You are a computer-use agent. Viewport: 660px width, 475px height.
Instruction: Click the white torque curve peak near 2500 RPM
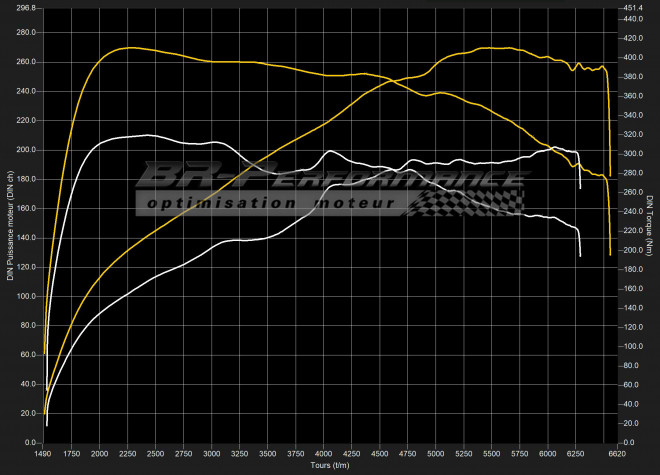(x=147, y=135)
